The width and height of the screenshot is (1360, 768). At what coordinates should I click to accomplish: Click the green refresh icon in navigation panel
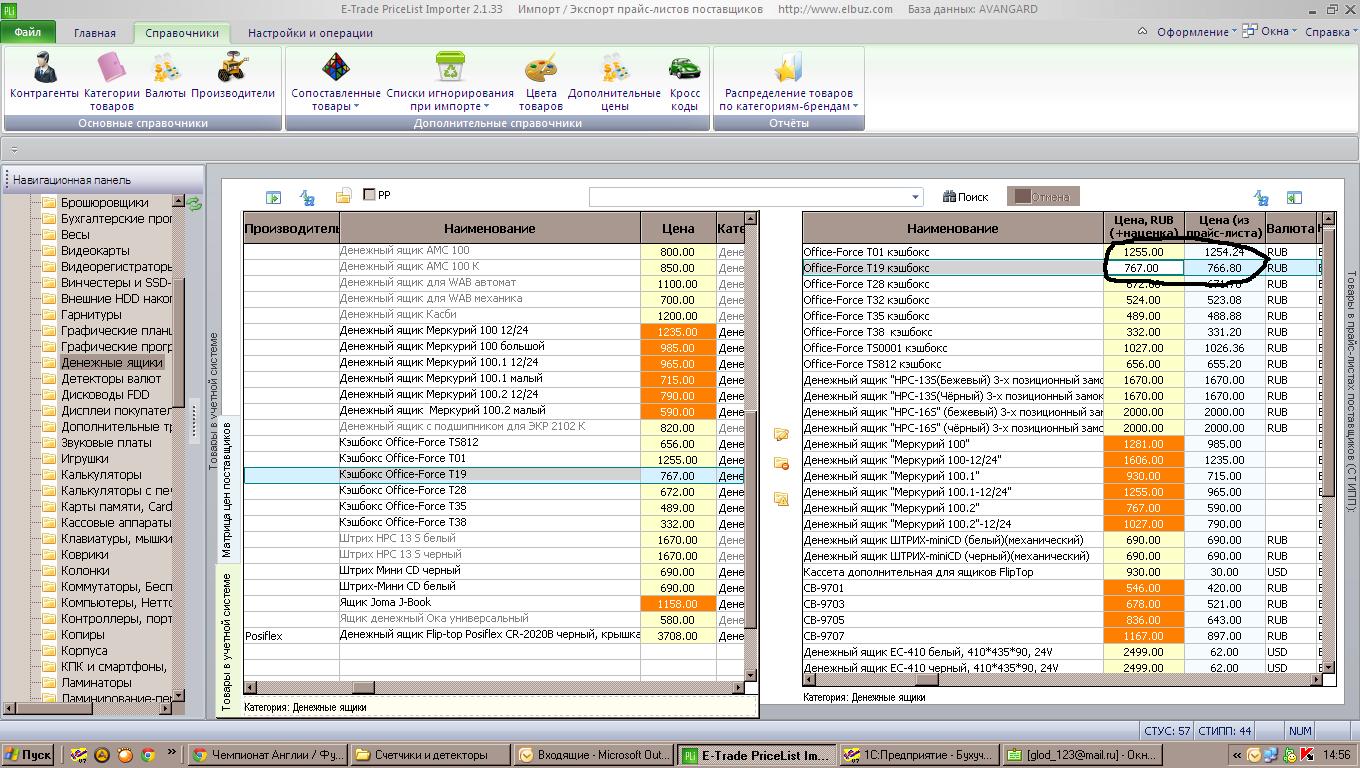coord(194,204)
